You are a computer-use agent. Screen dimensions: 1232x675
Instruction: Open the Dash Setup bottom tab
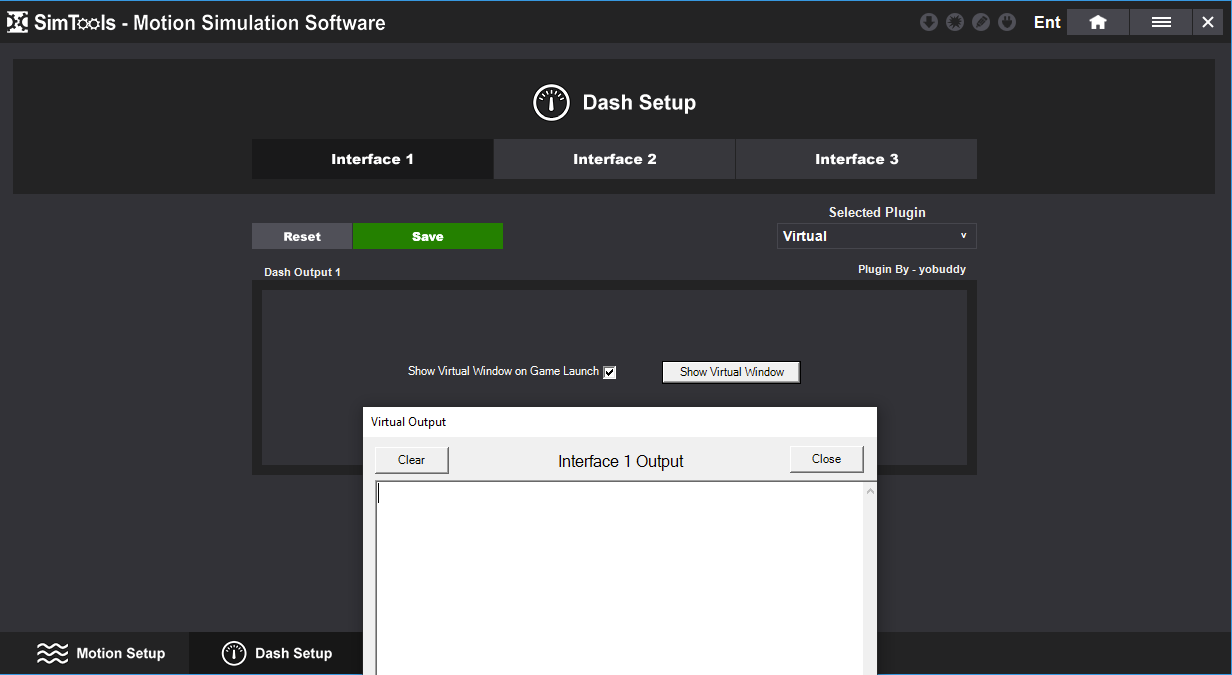click(277, 653)
